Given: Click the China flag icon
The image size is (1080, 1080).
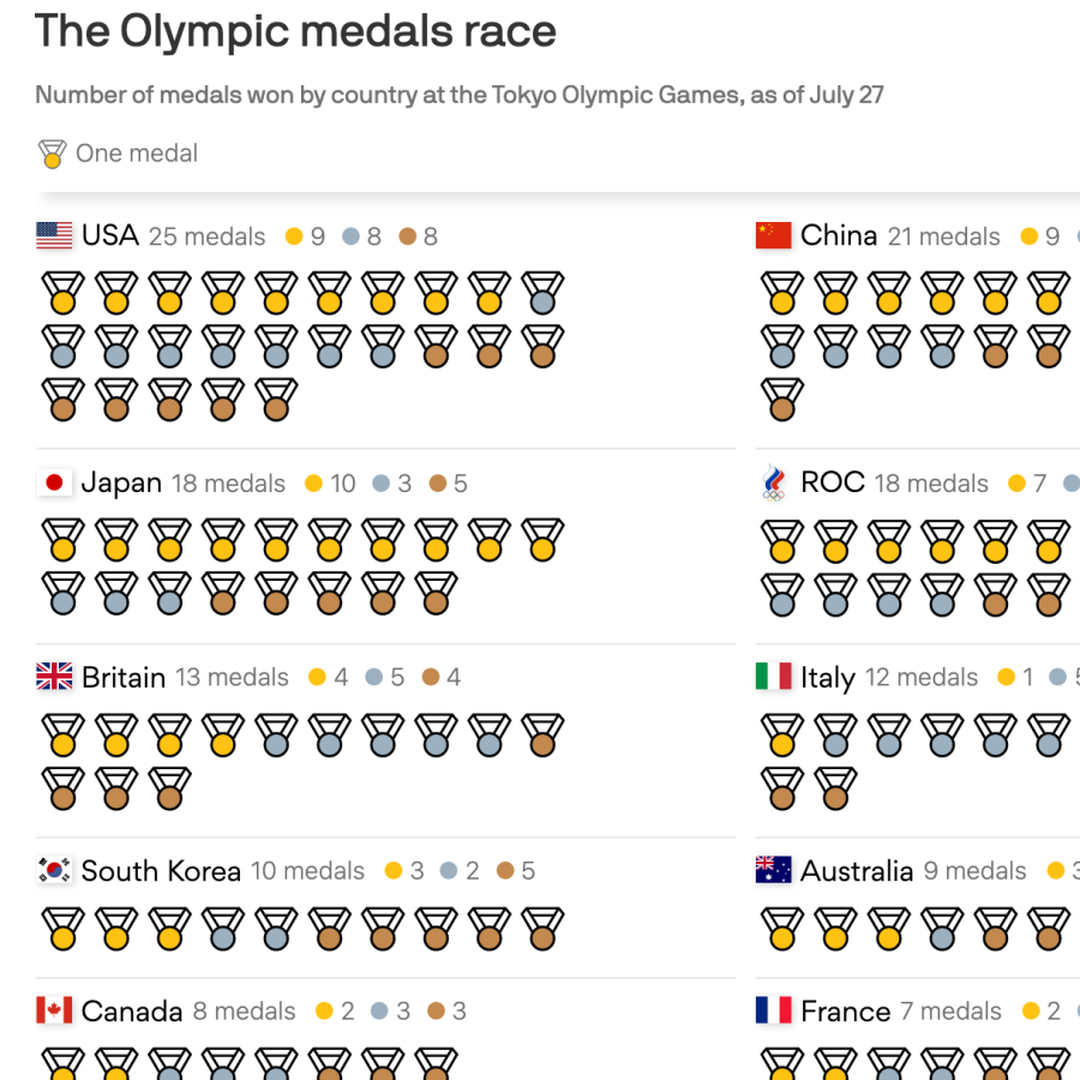Looking at the screenshot, I should pyautogui.click(x=773, y=236).
